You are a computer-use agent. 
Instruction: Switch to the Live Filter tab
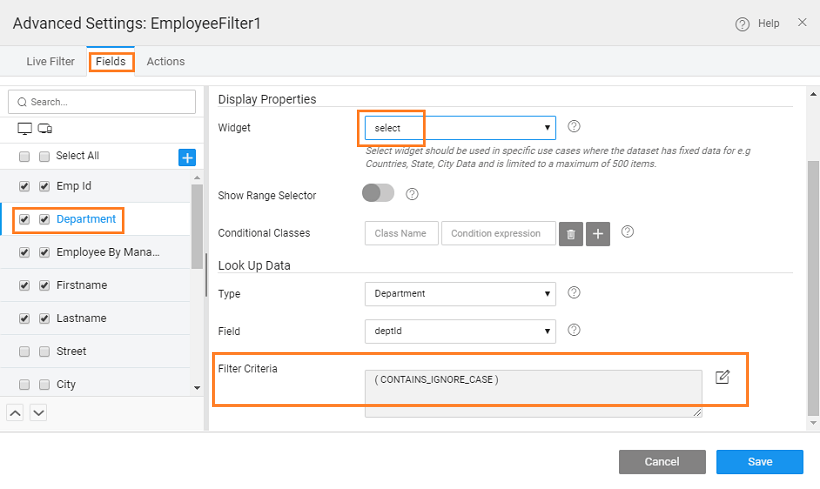50,61
